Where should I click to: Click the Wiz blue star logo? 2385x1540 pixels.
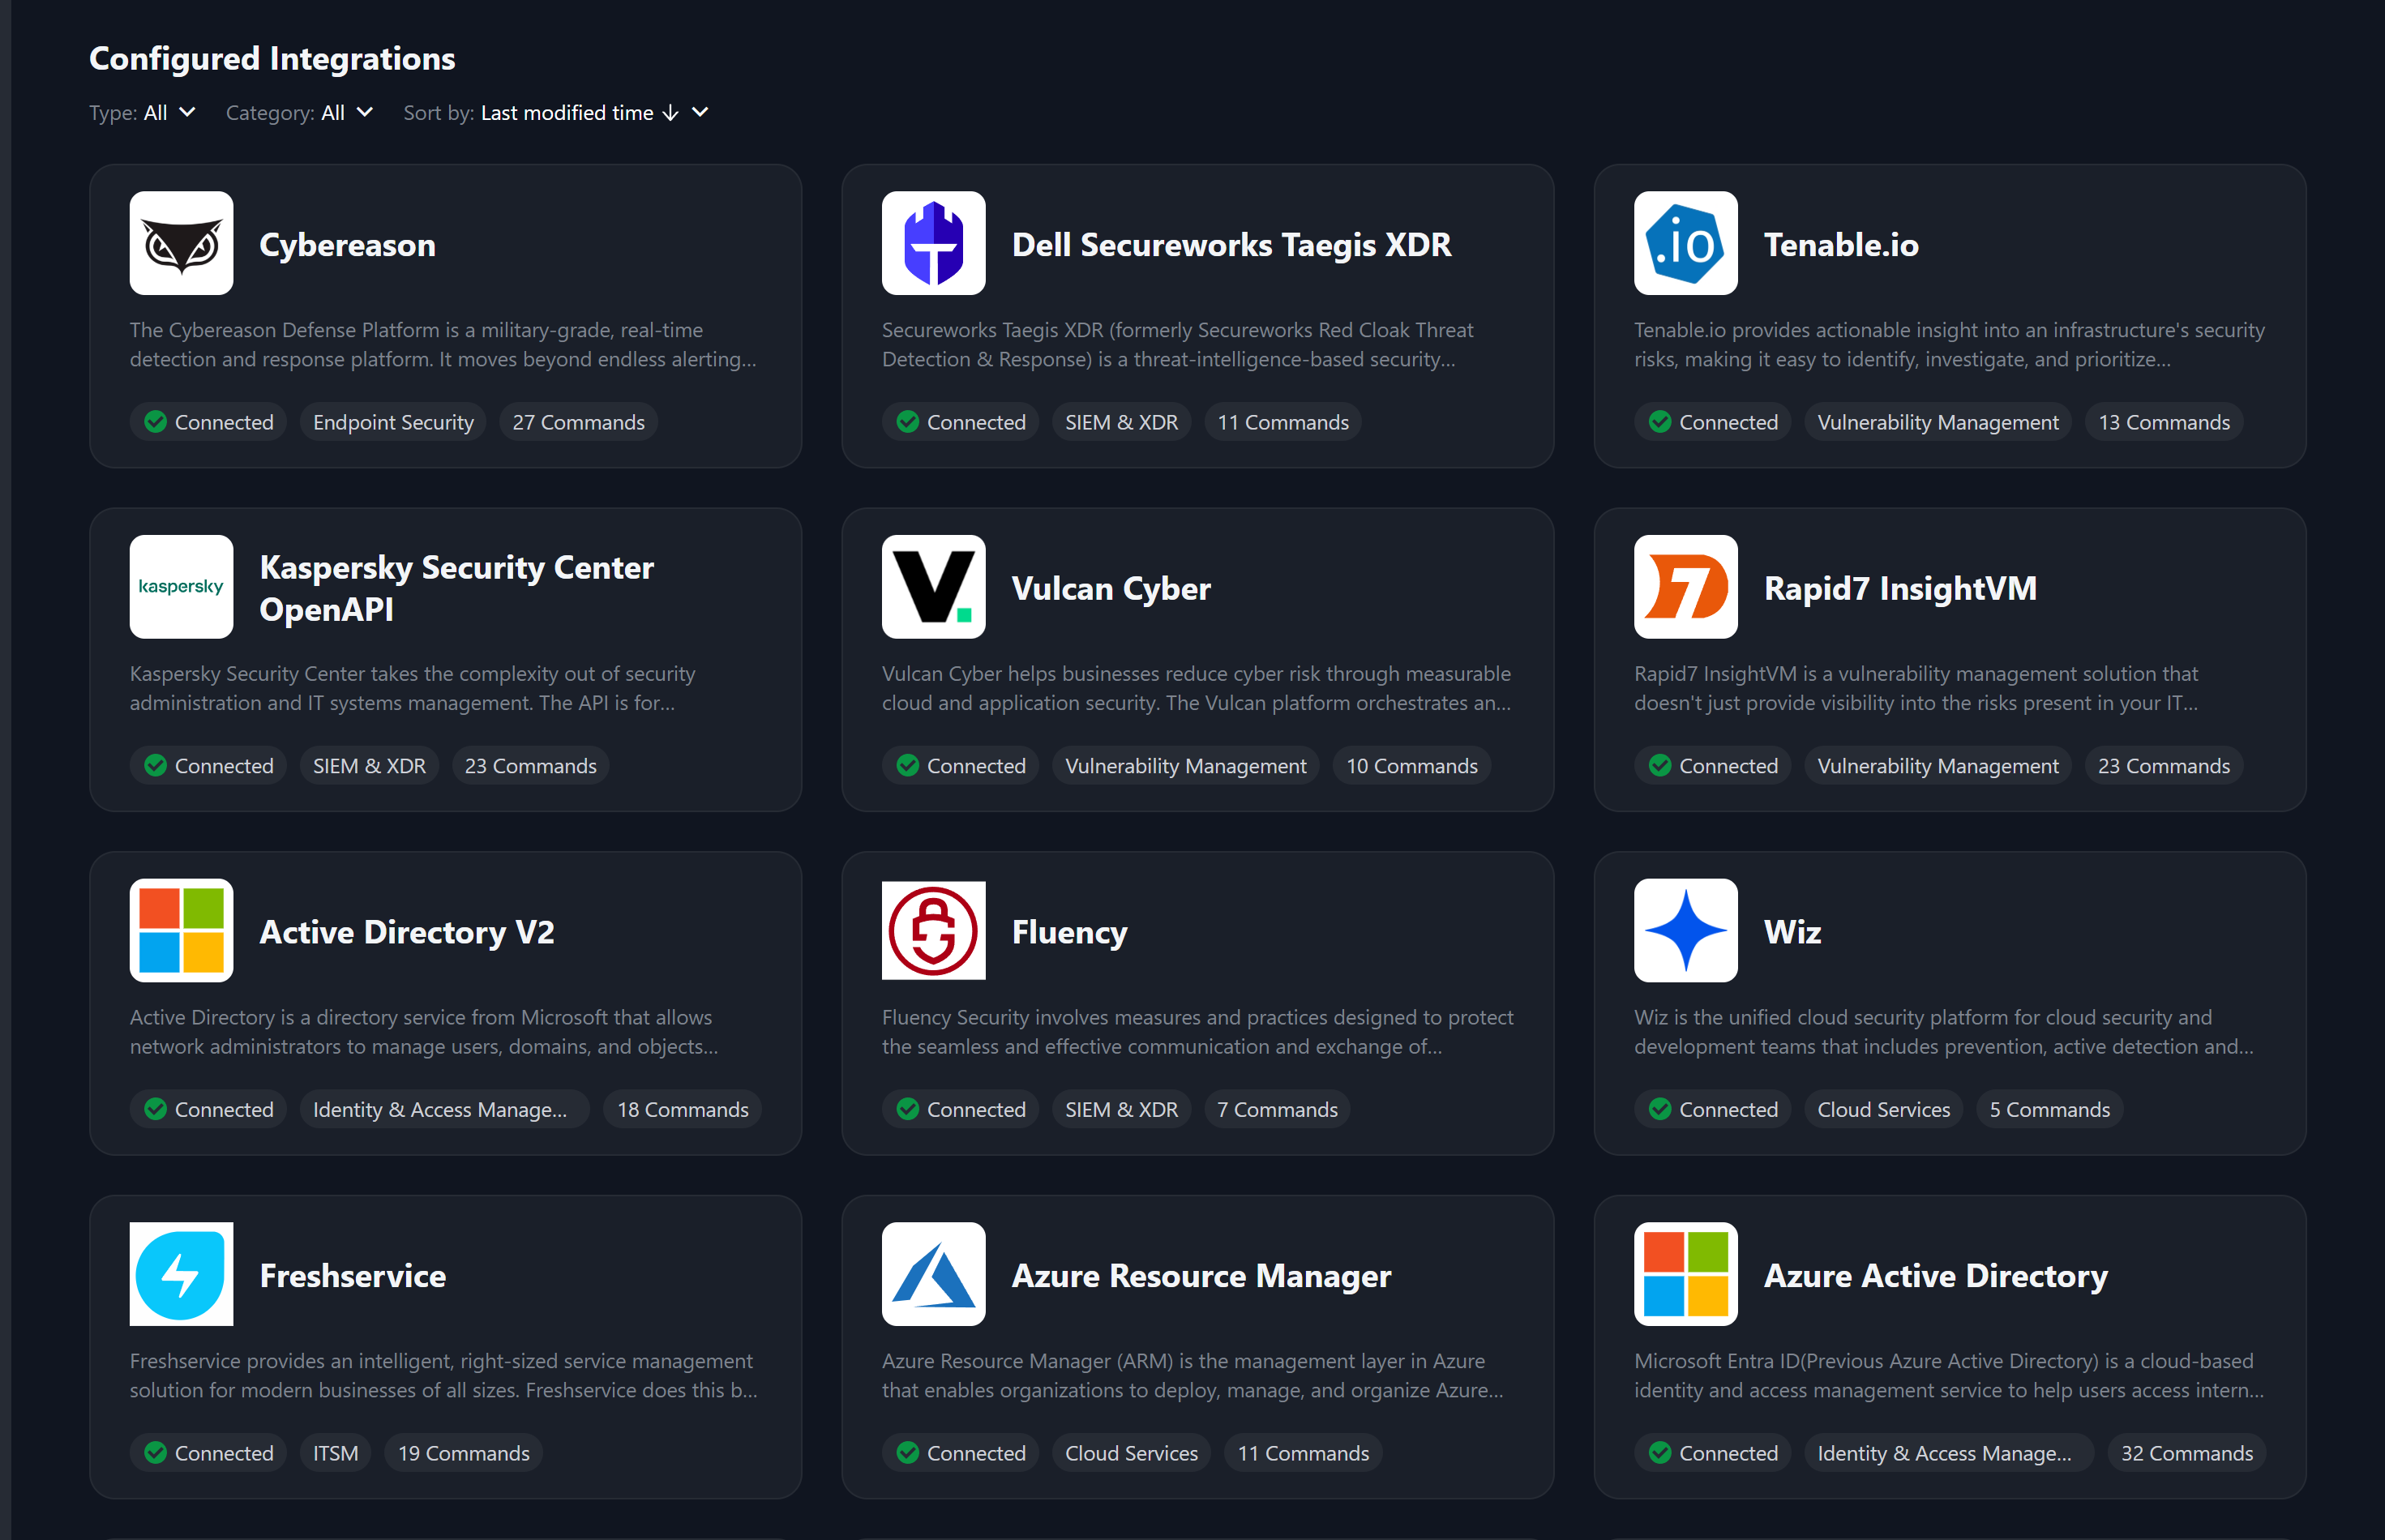coord(1685,930)
